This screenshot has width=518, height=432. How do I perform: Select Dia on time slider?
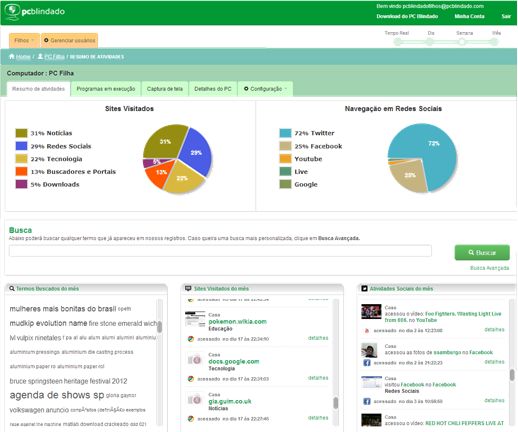430,42
